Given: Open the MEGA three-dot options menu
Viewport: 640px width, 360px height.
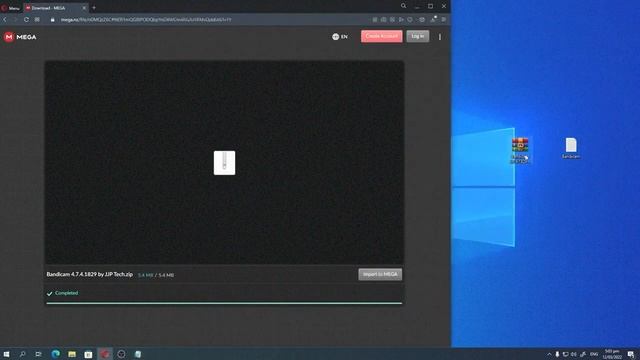Looking at the screenshot, I should [x=440, y=37].
